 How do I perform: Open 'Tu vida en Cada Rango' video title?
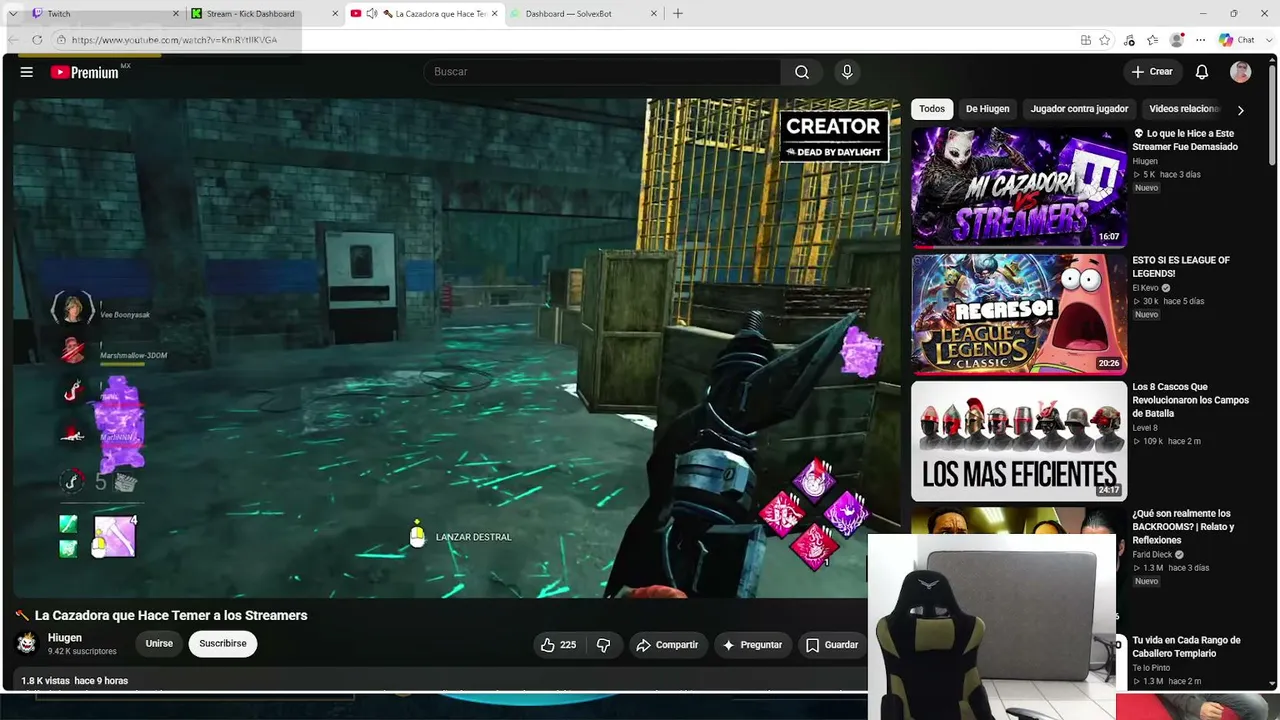pyautogui.click(x=1186, y=647)
